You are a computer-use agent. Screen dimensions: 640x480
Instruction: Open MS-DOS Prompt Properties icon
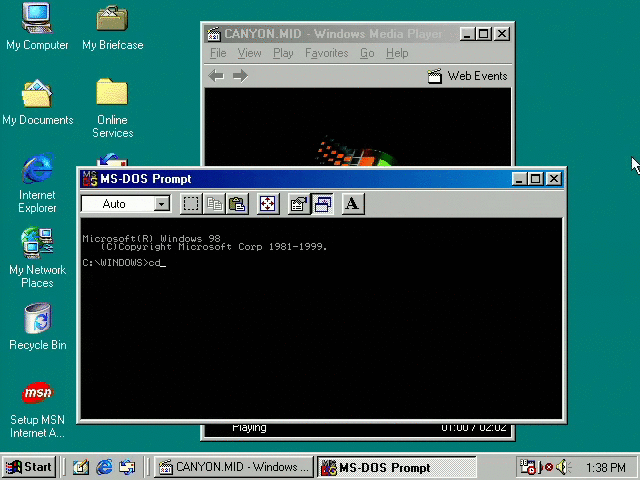[298, 204]
